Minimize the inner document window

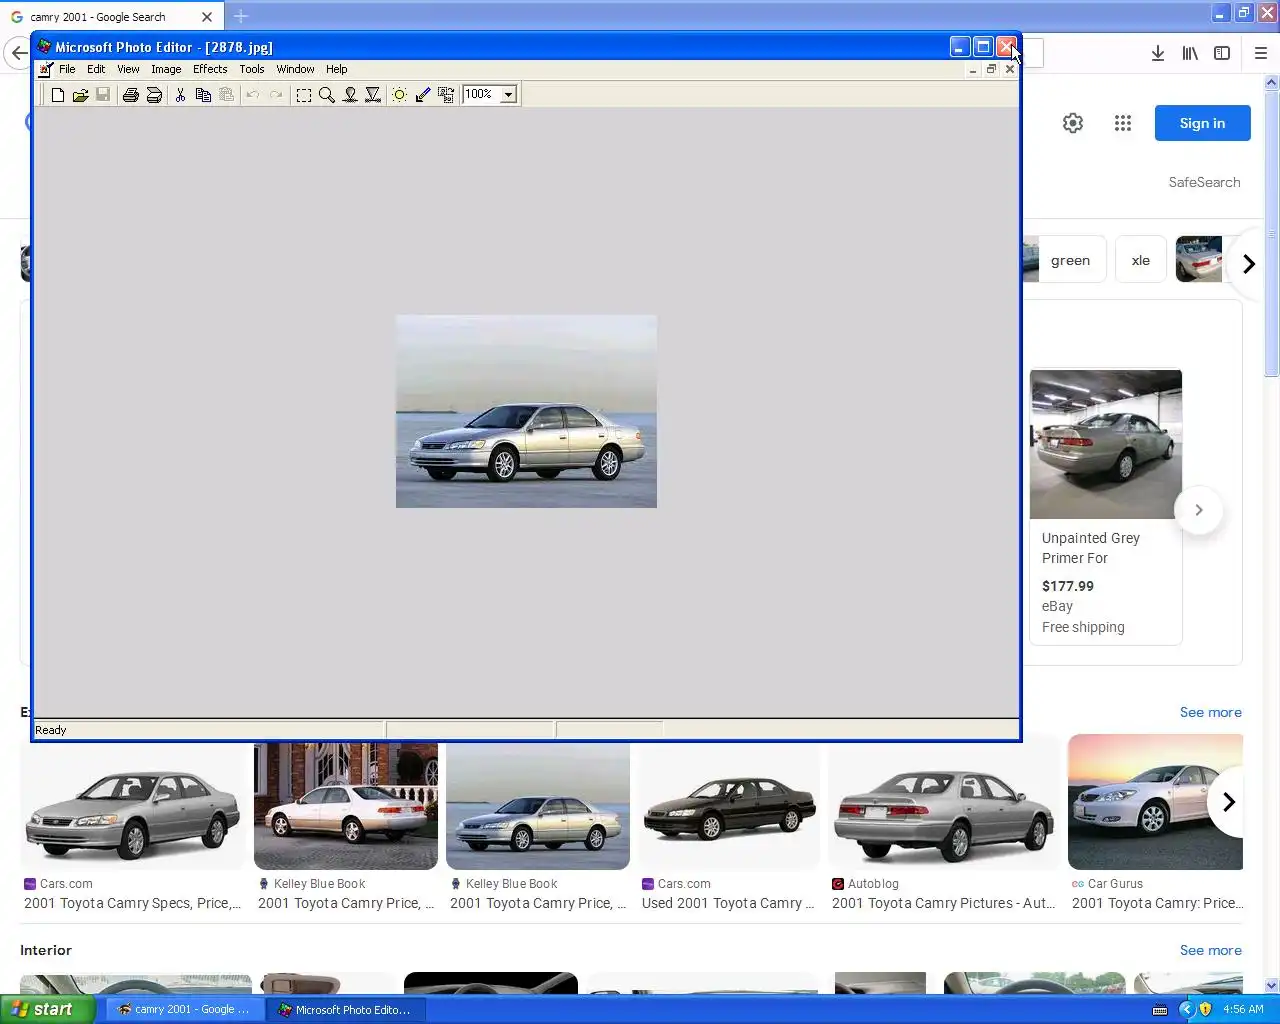point(973,70)
